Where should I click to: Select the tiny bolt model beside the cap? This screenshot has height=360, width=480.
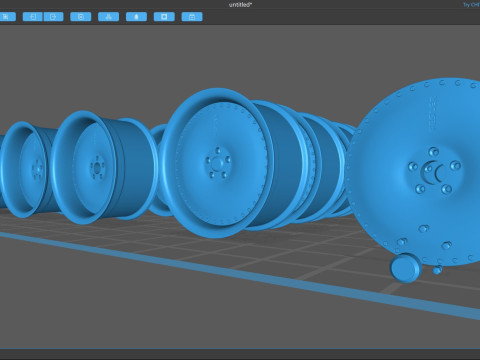coord(437,269)
